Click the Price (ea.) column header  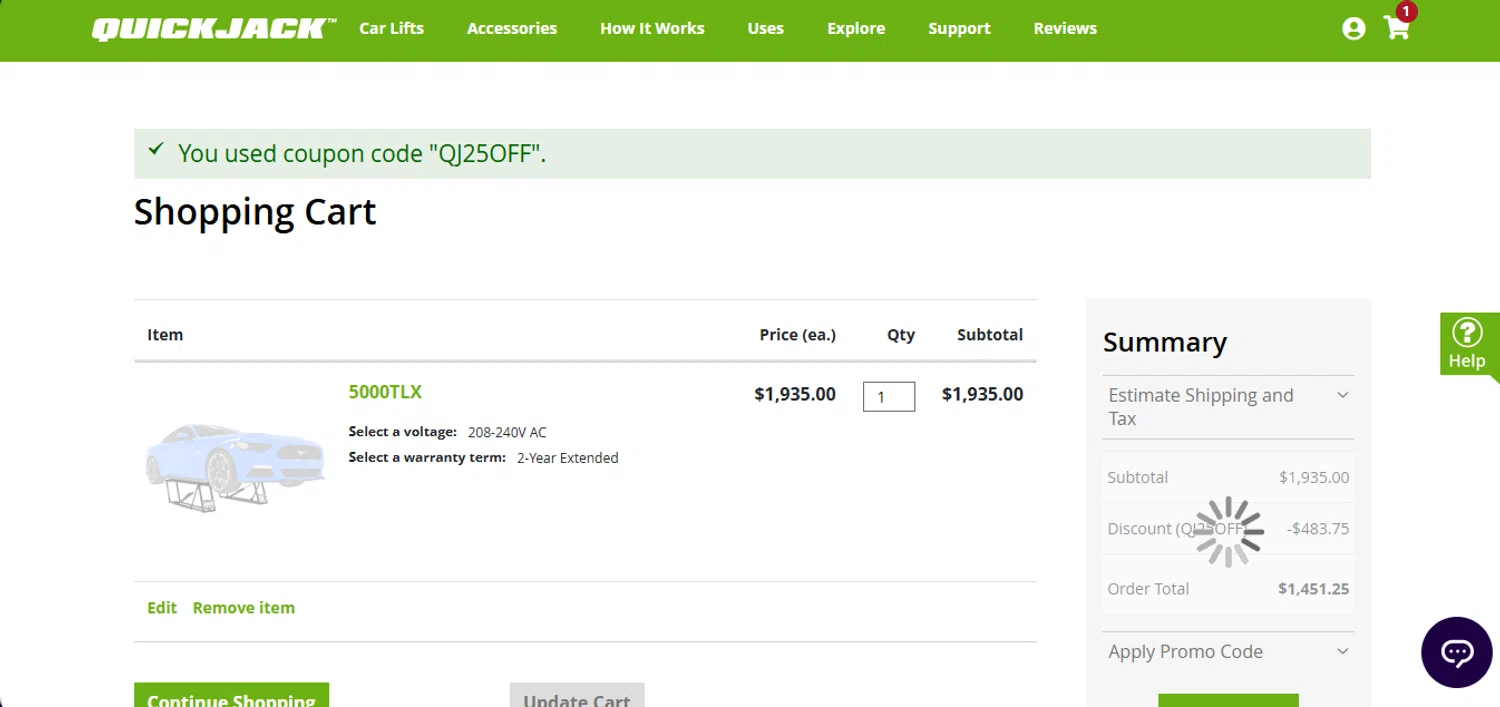797,335
